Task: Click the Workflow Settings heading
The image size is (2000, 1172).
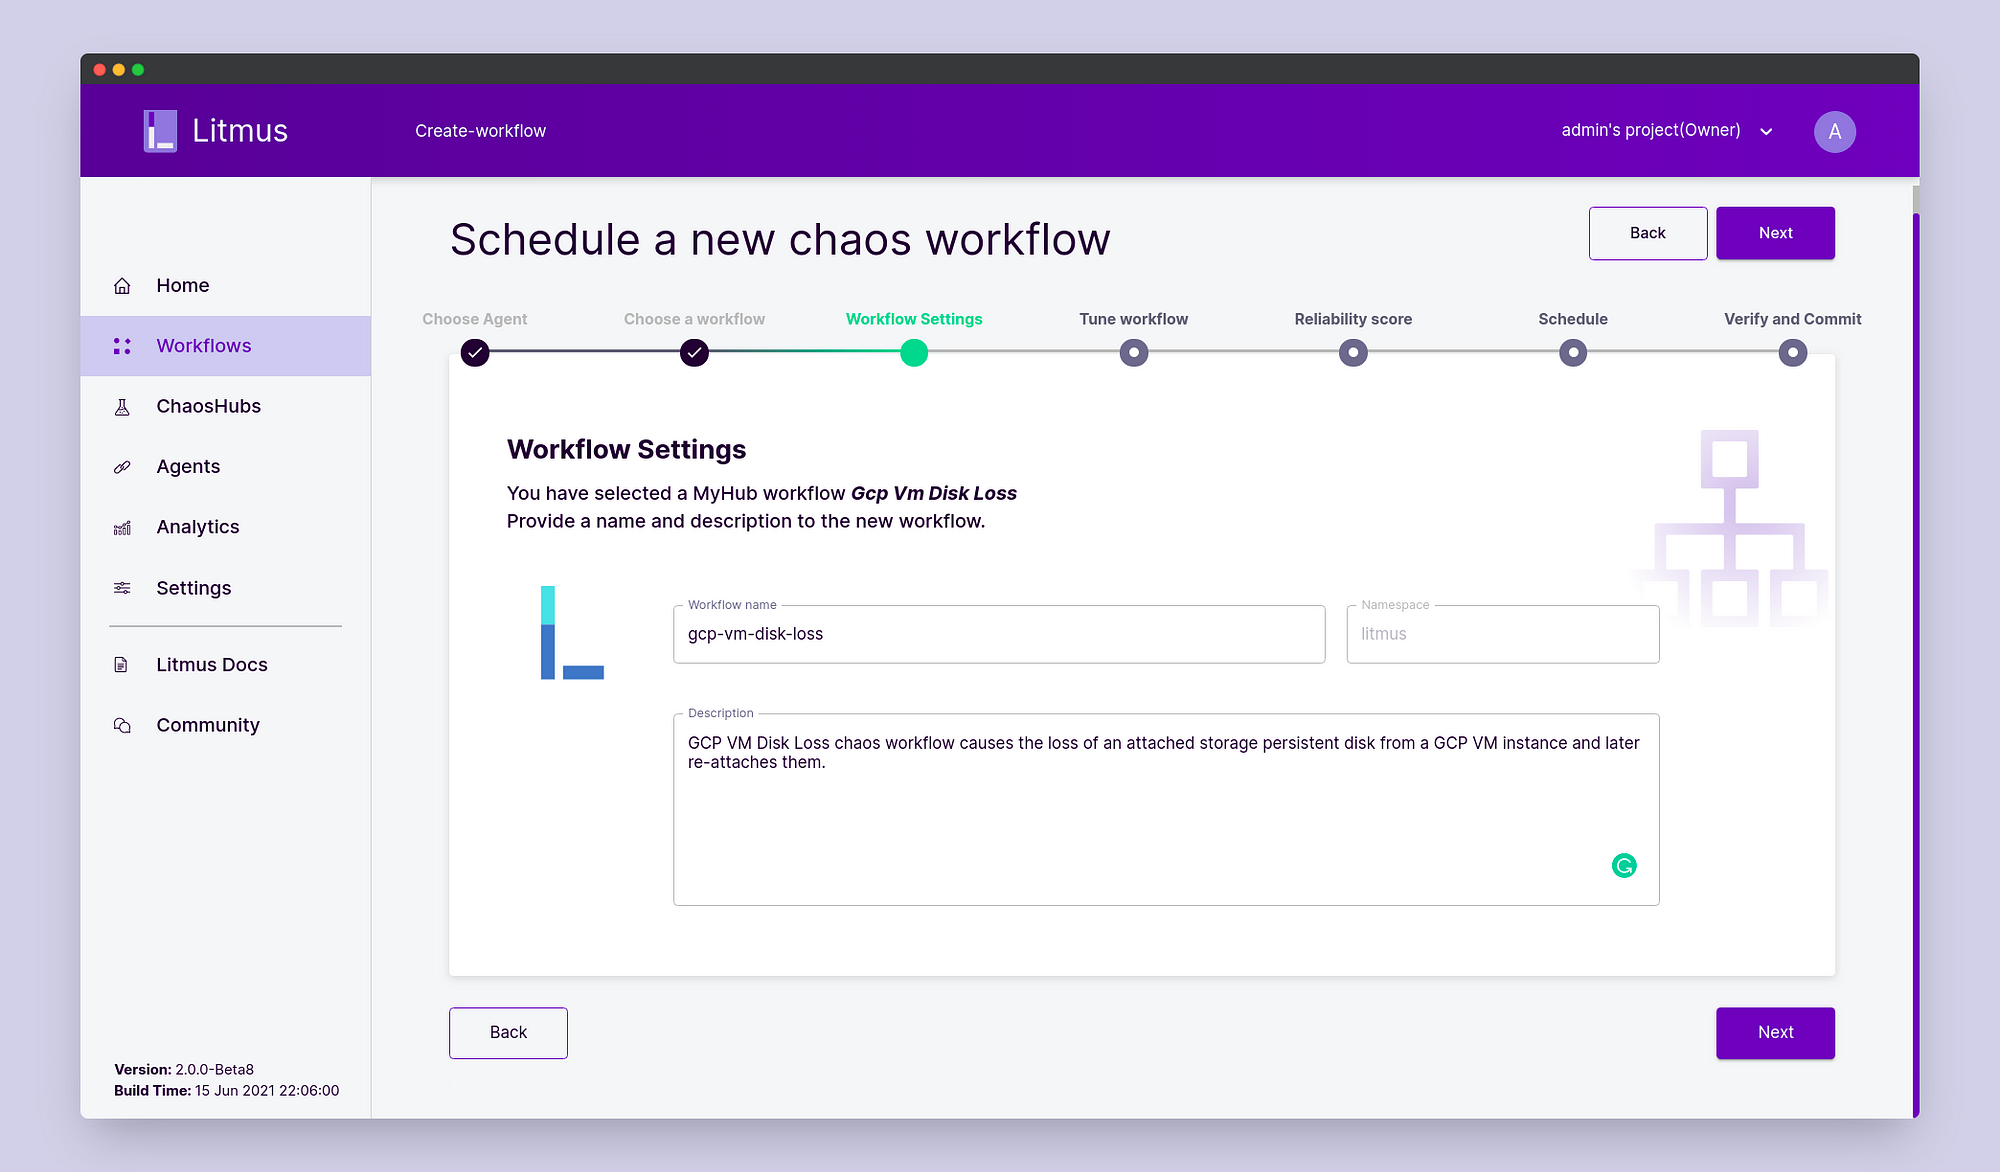Action: (627, 450)
